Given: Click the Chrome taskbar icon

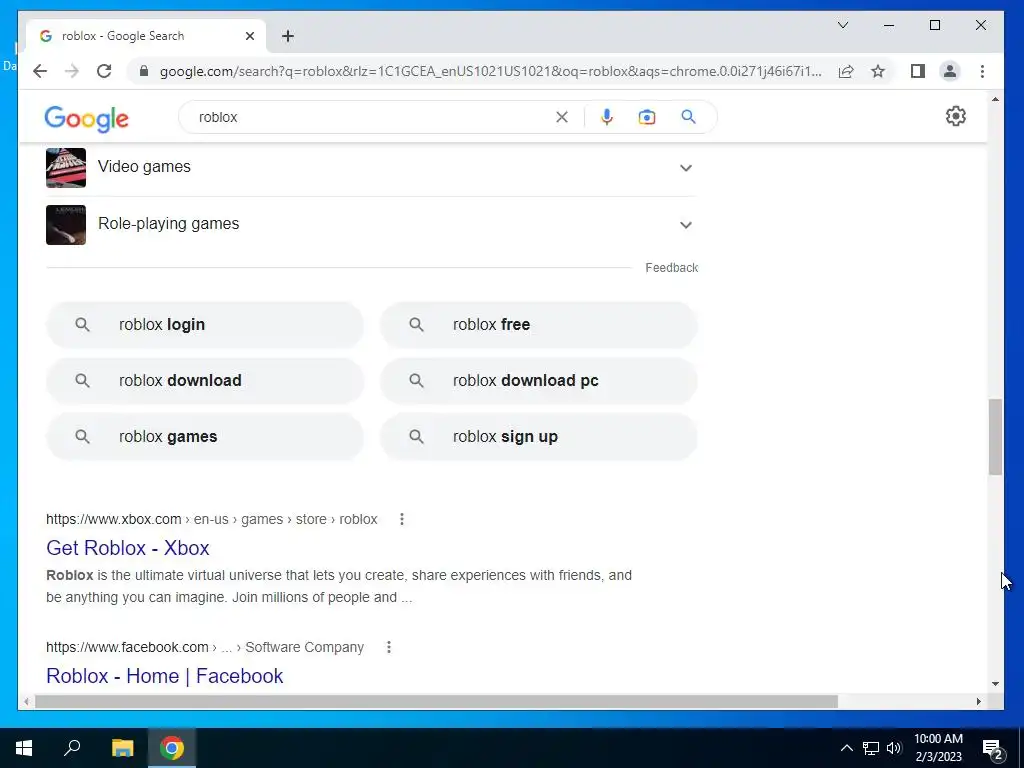Looking at the screenshot, I should [172, 748].
